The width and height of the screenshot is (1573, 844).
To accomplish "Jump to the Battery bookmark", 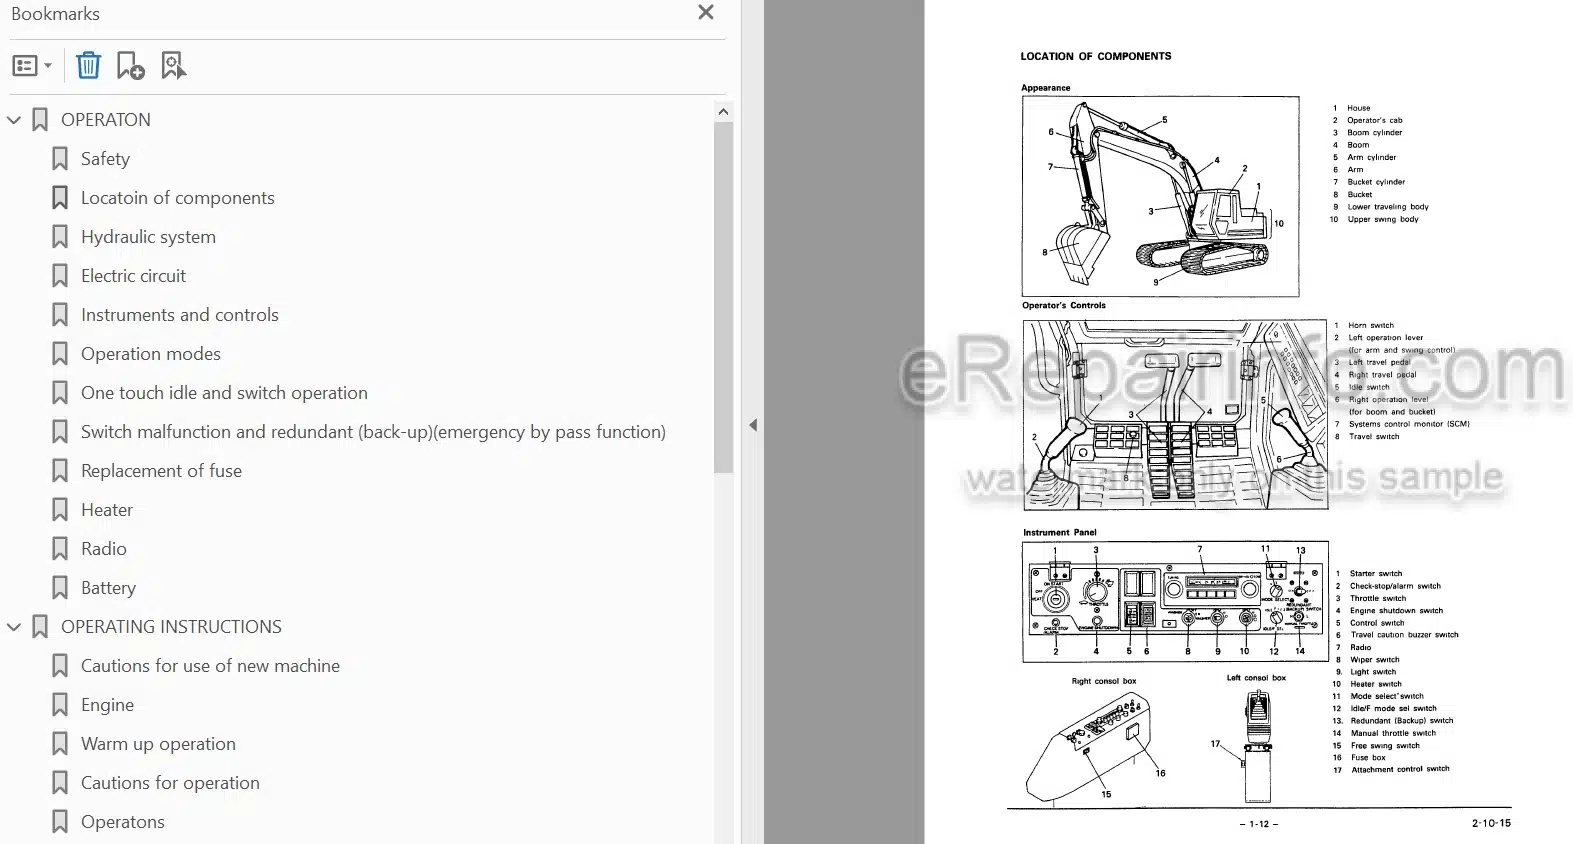I will (108, 588).
